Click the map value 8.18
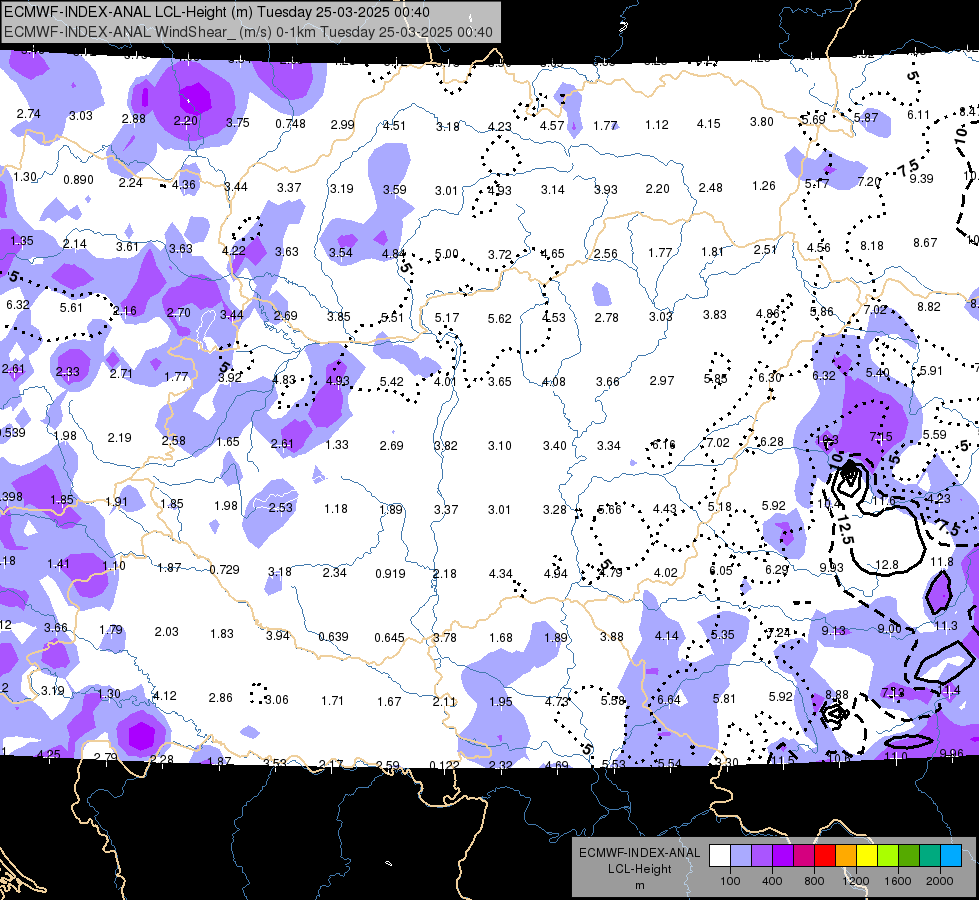This screenshot has height=900, width=979. 872,245
